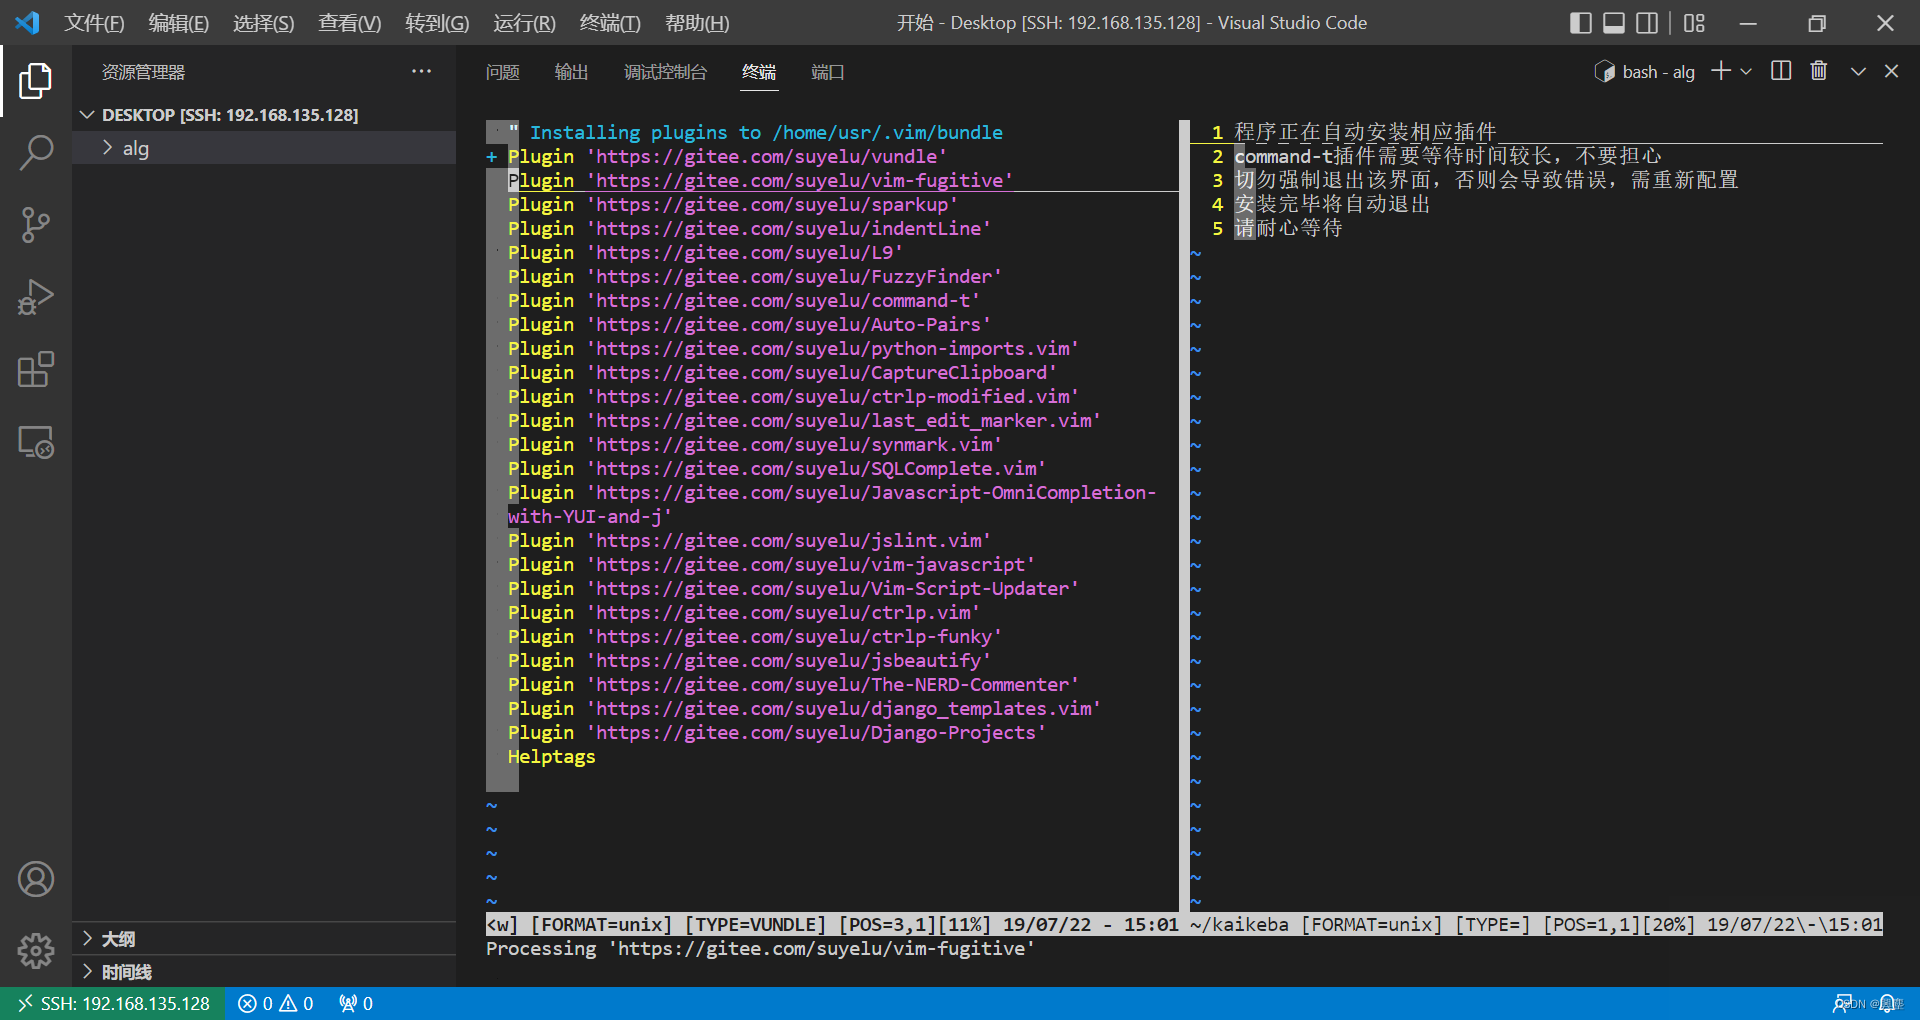
Task: Open the 运行(R) menu
Action: (524, 23)
